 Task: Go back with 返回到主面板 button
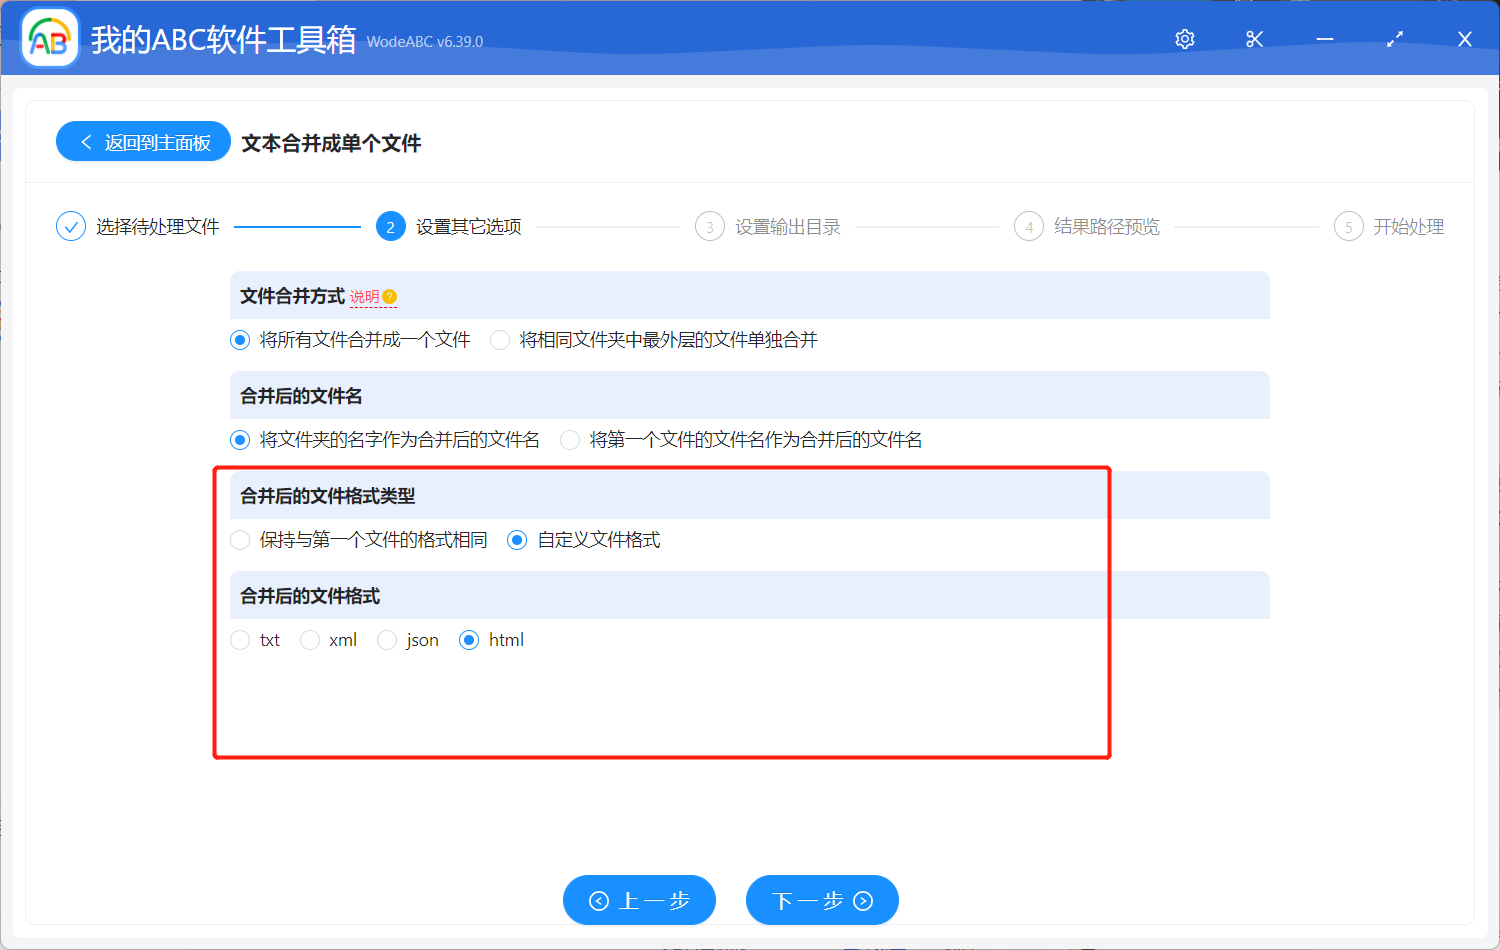[x=144, y=142]
